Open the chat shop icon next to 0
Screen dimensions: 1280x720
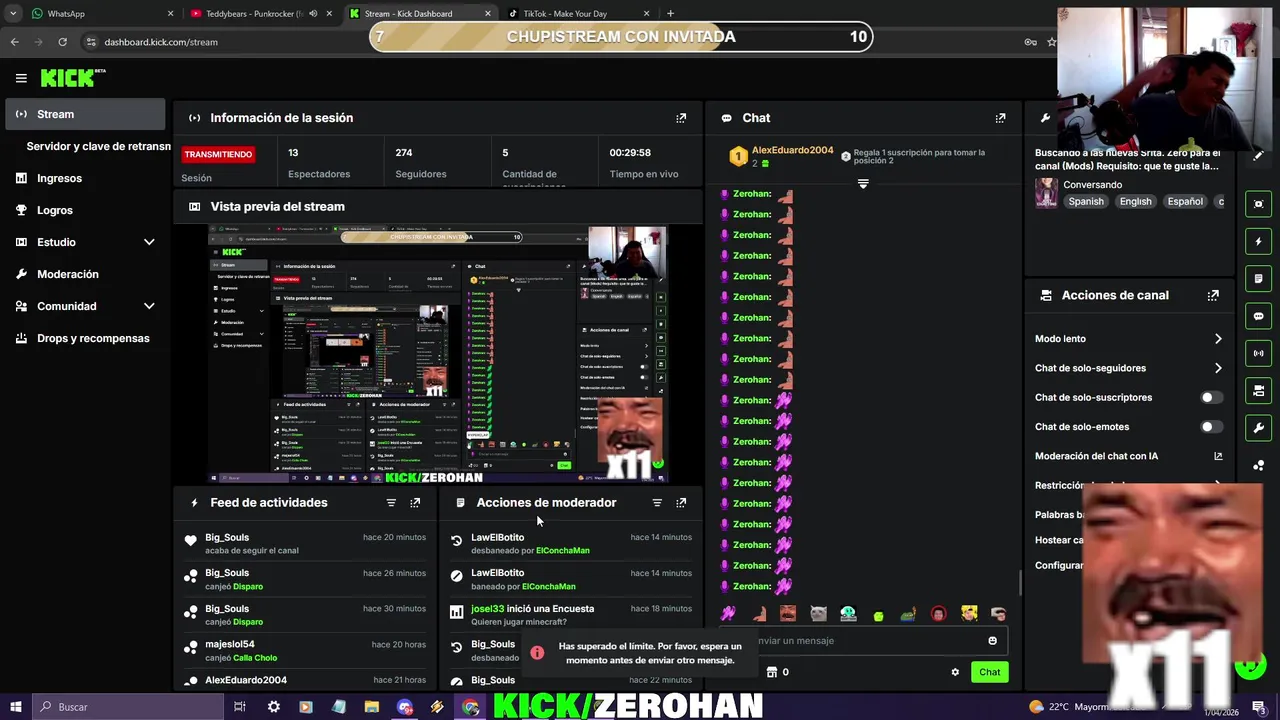(771, 672)
